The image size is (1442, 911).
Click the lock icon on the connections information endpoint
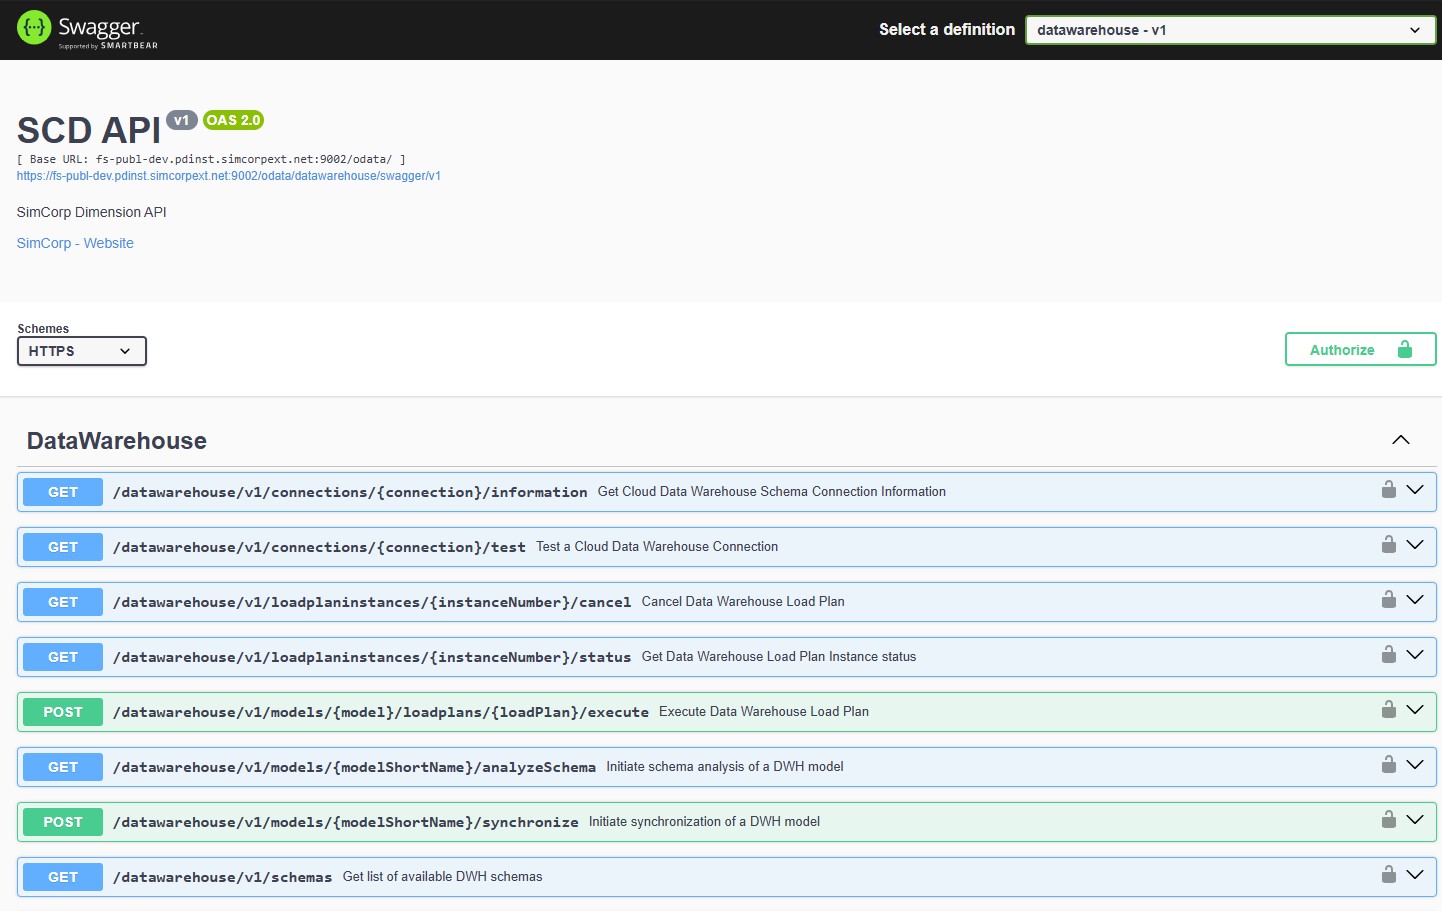(x=1389, y=490)
